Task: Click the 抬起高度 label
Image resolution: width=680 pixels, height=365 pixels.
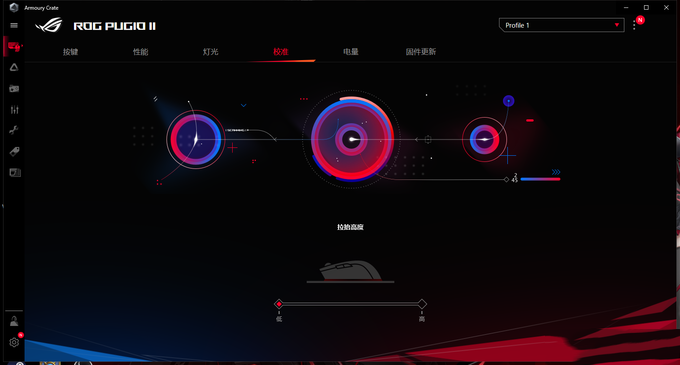Action: (350, 227)
